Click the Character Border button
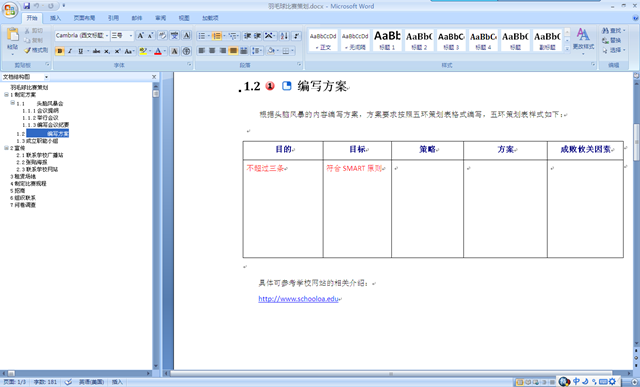640x387 pixels. (187, 36)
